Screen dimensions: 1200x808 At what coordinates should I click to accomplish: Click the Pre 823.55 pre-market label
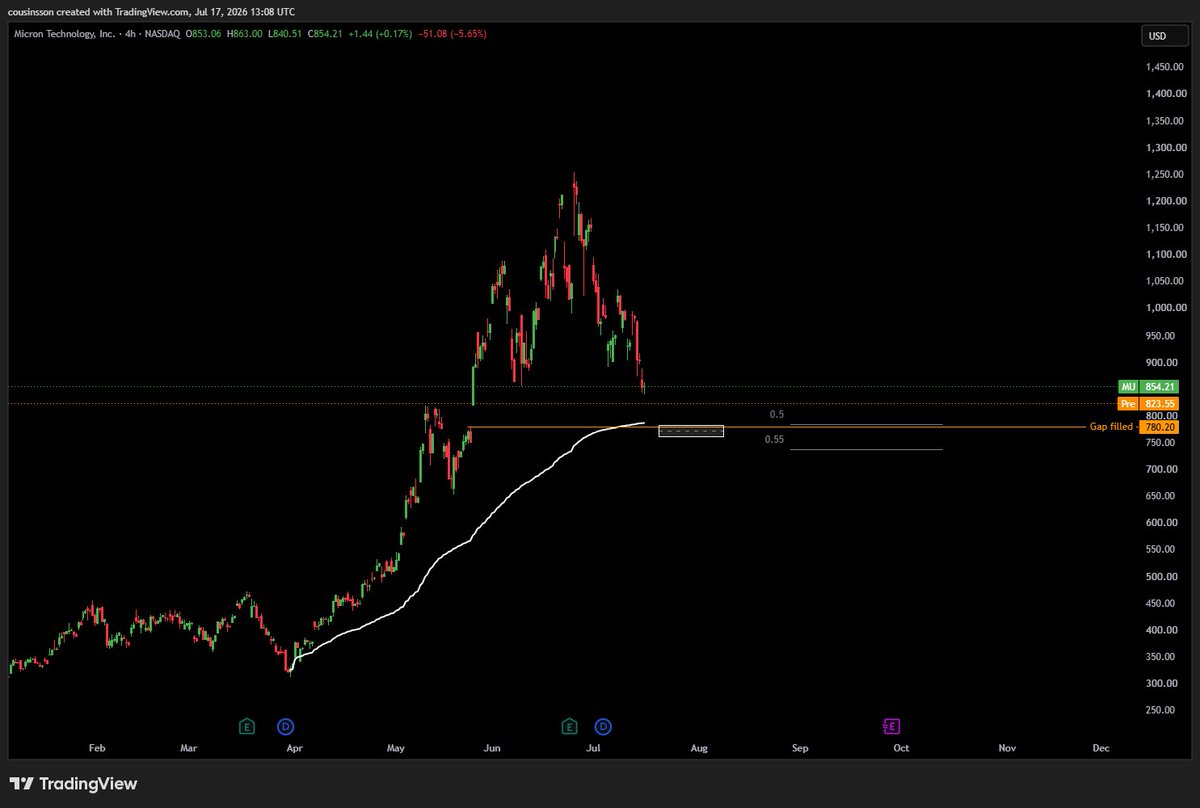pos(1148,404)
